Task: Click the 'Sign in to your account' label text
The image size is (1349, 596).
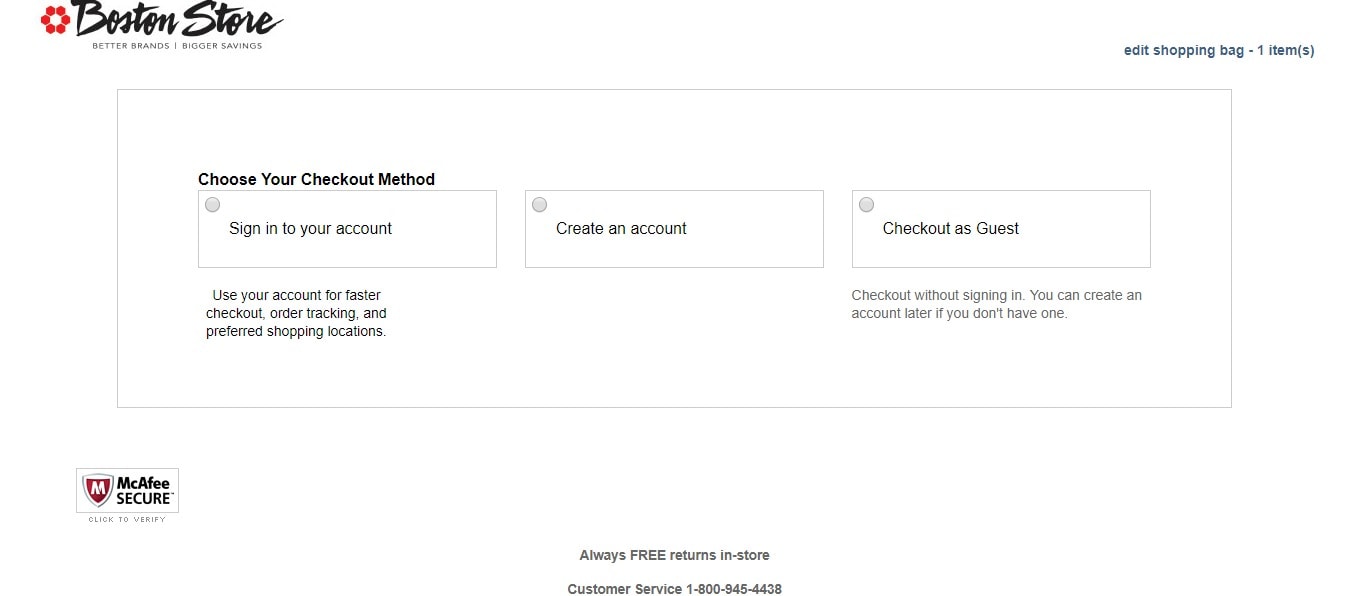Action: pos(310,229)
